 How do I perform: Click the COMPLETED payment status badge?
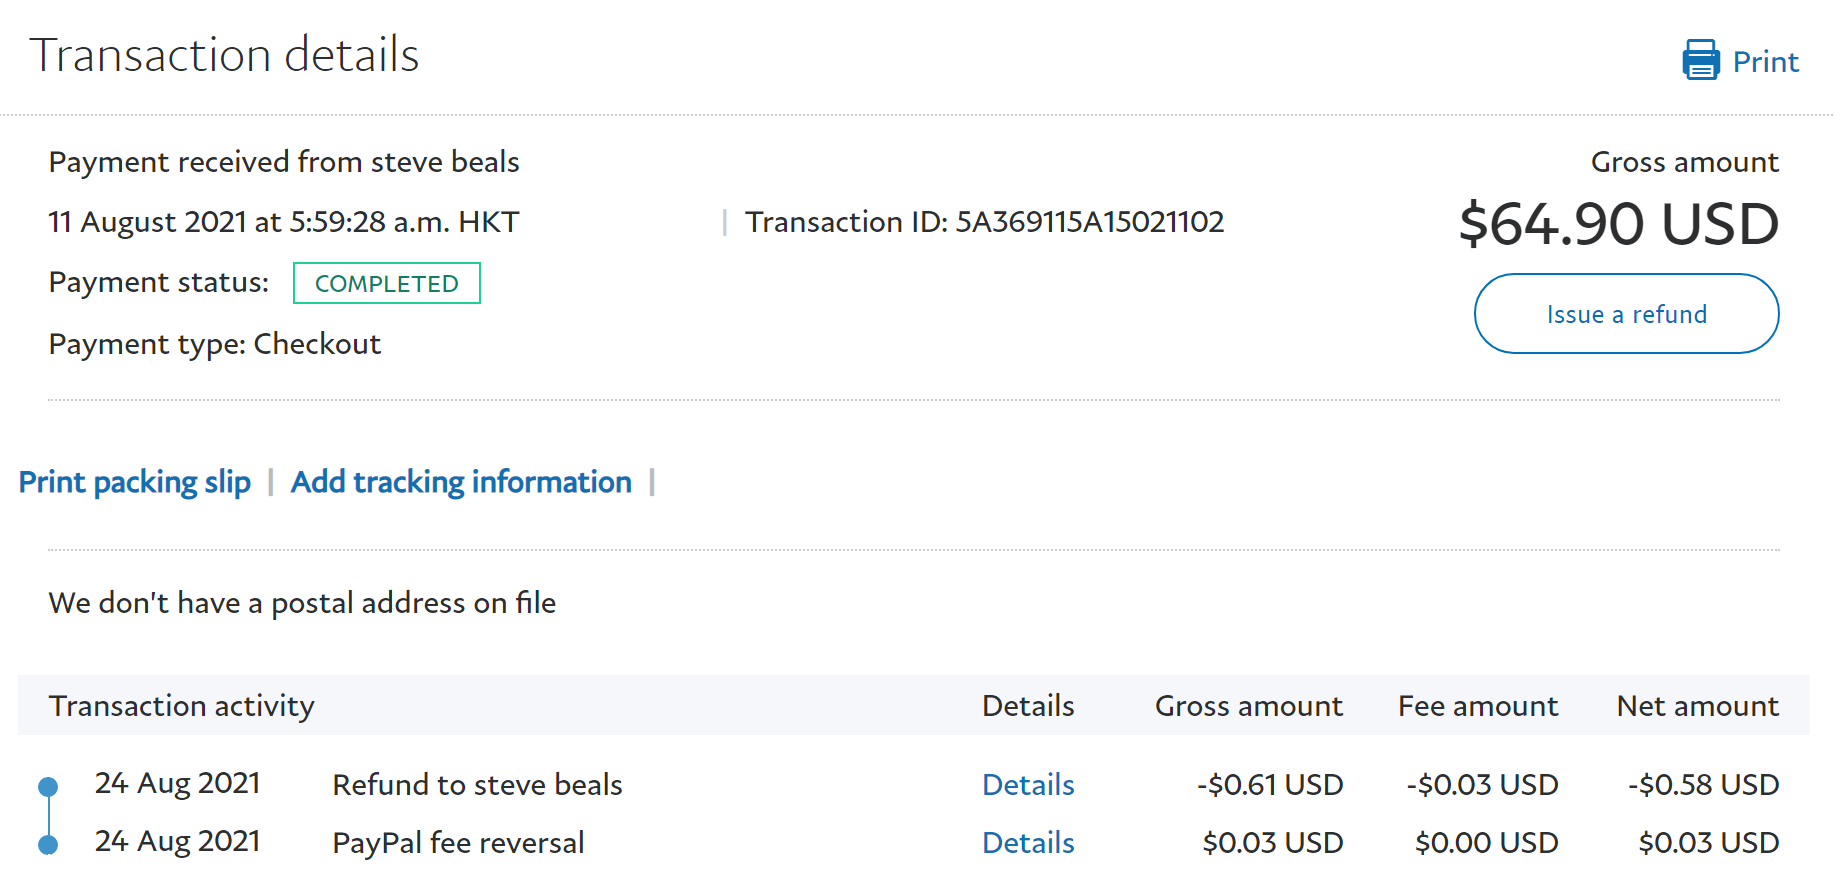[386, 284]
